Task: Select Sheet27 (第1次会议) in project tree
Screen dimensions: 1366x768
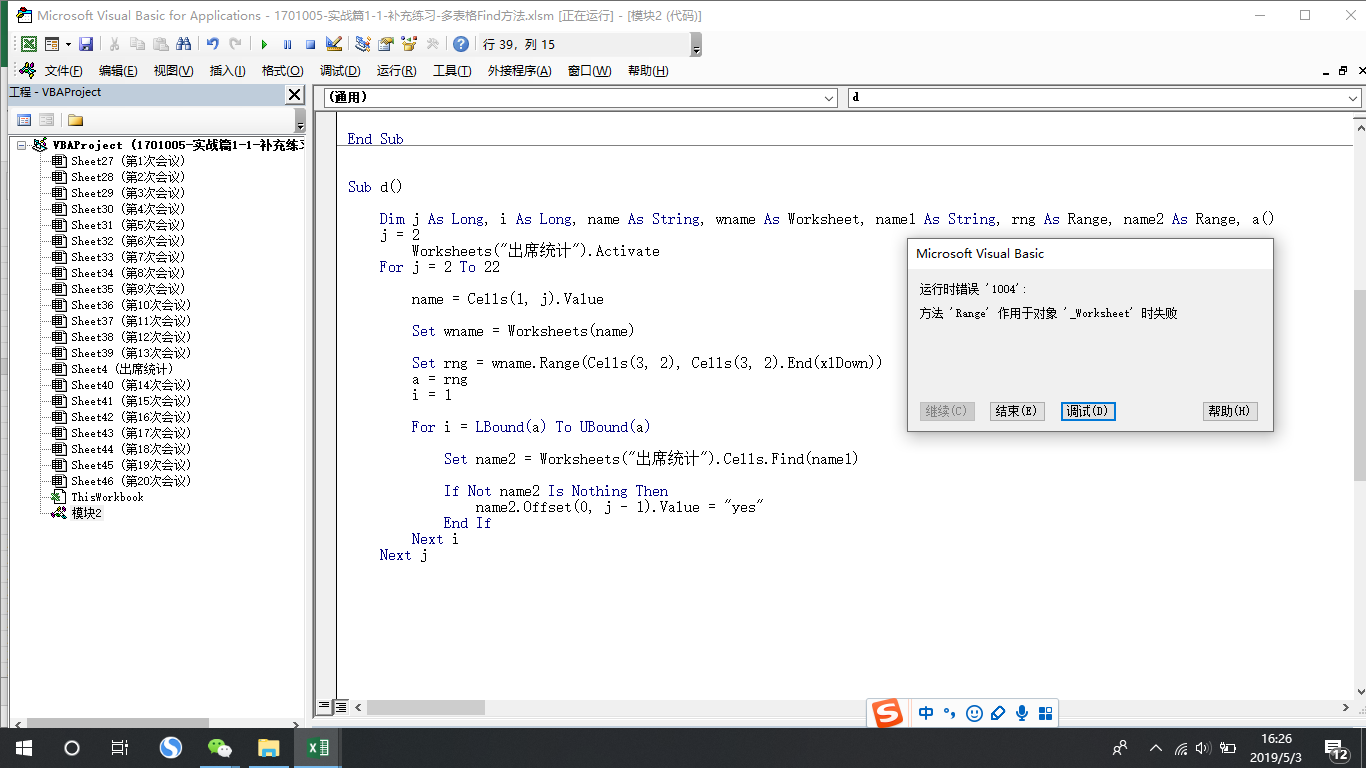Action: 127,161
